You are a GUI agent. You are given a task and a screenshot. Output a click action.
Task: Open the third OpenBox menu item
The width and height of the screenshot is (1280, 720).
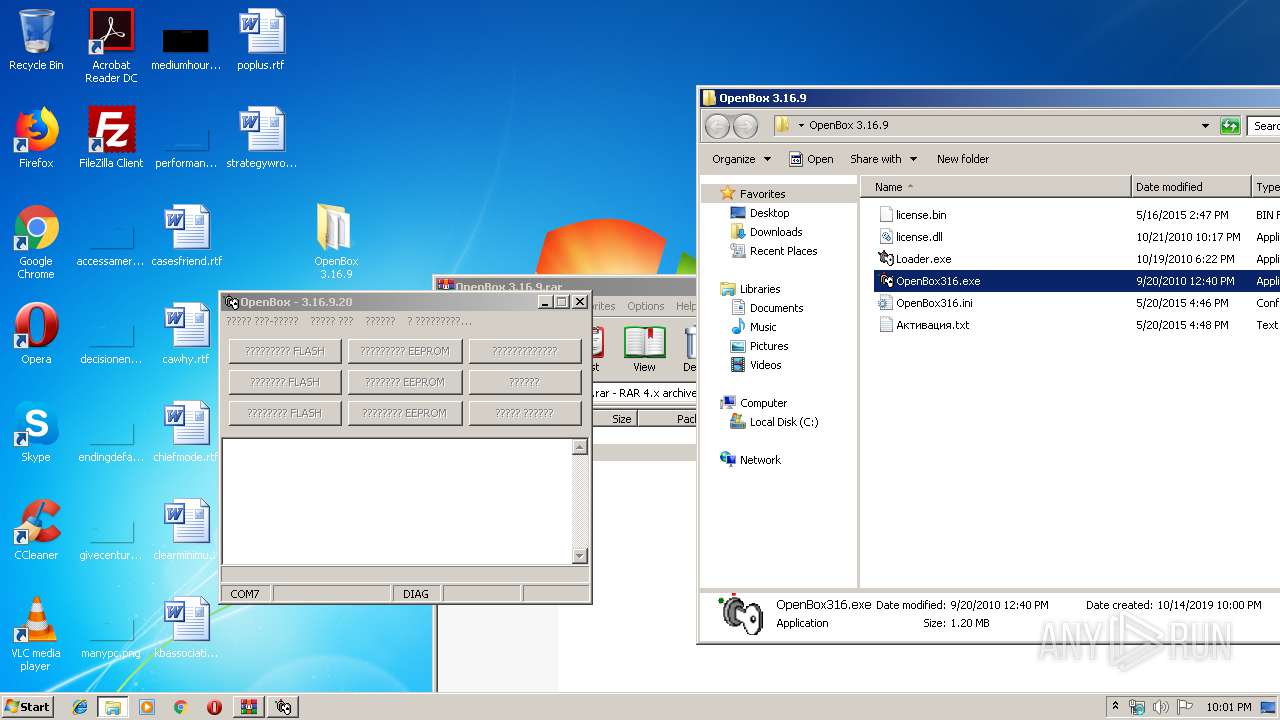click(x=380, y=321)
